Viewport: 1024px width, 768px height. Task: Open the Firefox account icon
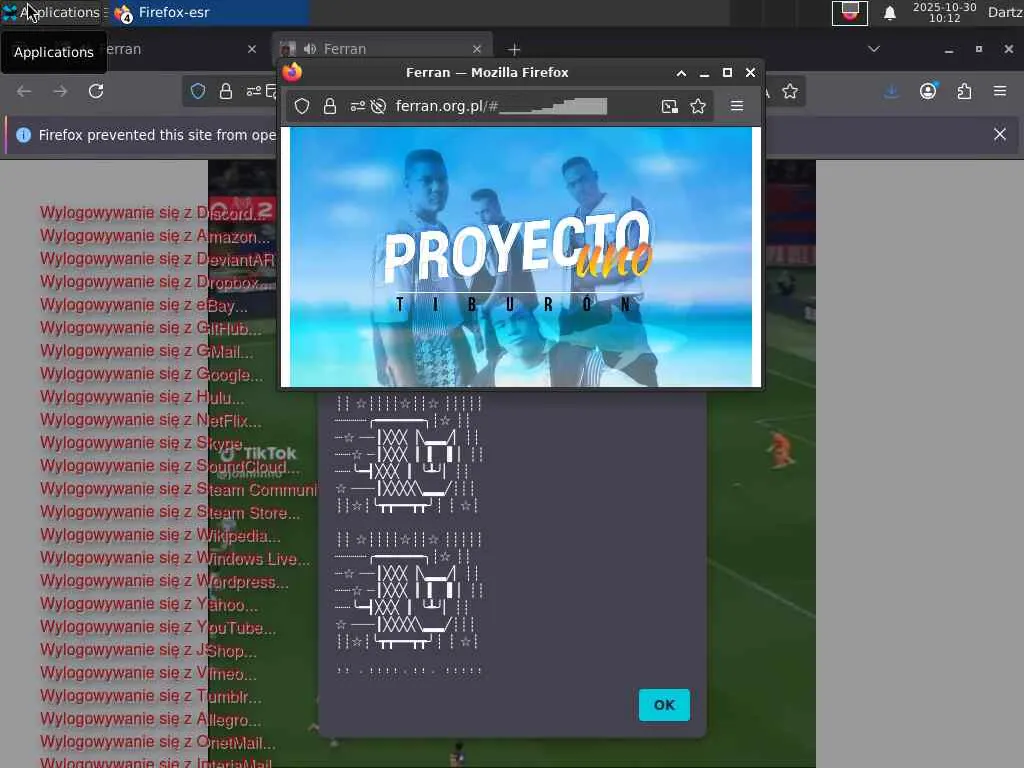point(928,91)
